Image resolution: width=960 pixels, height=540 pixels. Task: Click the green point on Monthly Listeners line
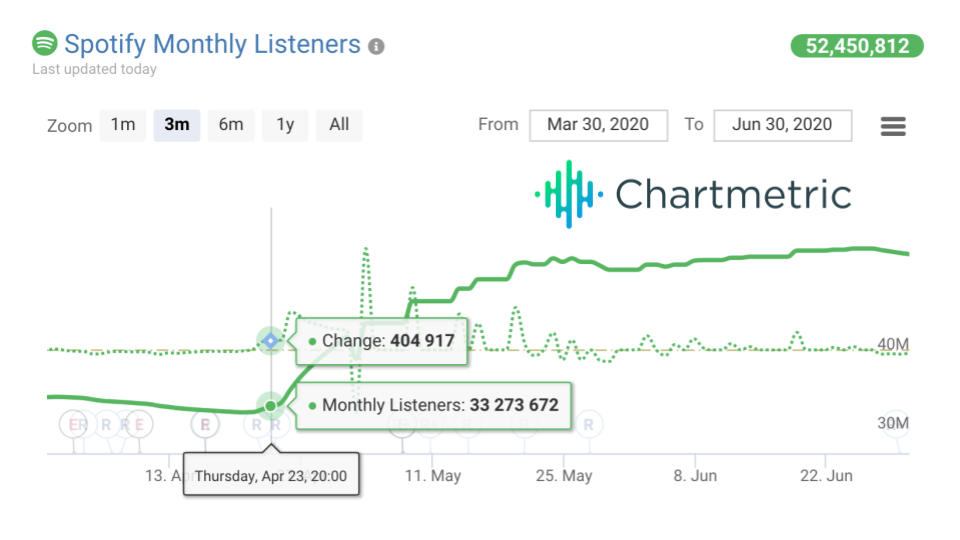point(270,406)
